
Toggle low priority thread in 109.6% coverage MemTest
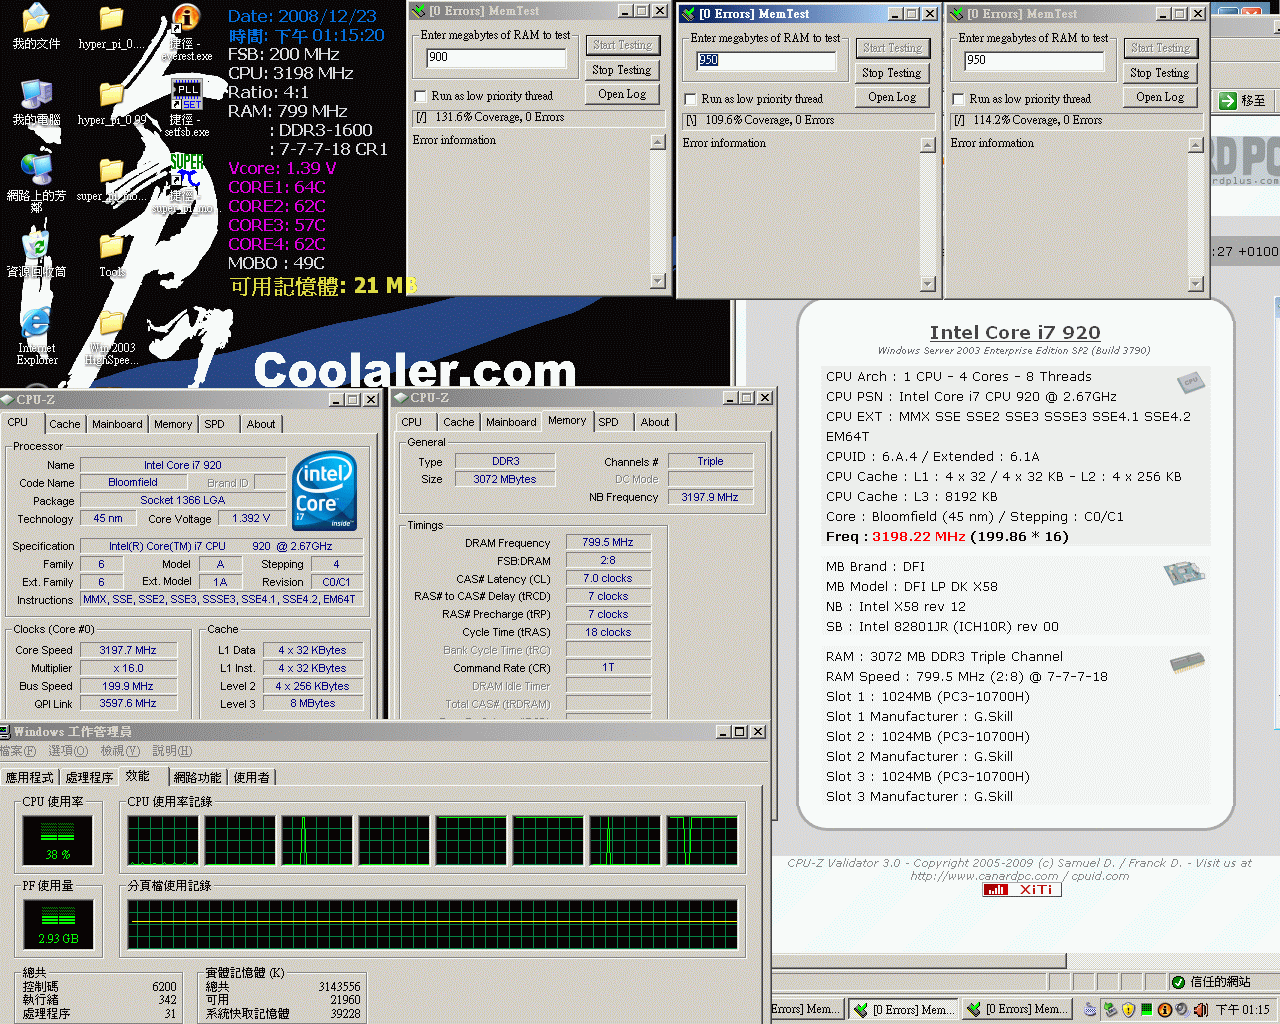point(691,99)
